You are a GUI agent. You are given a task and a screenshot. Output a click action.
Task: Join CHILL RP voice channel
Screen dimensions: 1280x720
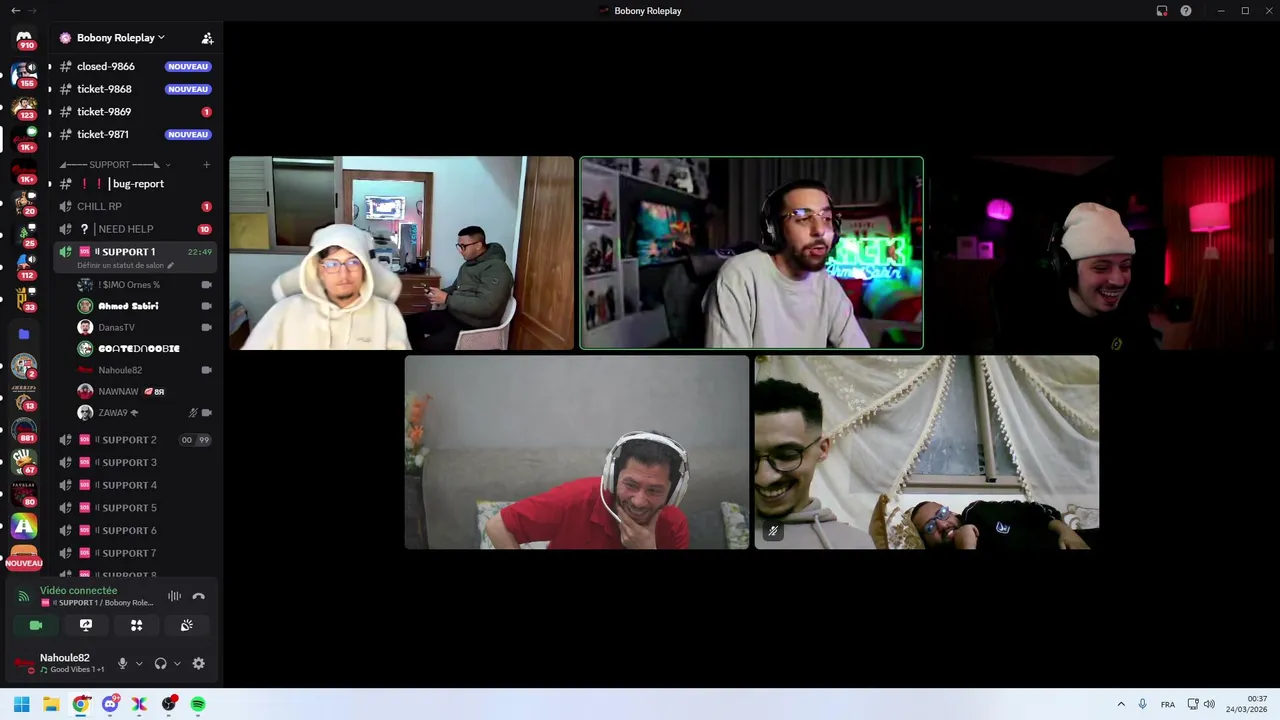click(x=135, y=206)
